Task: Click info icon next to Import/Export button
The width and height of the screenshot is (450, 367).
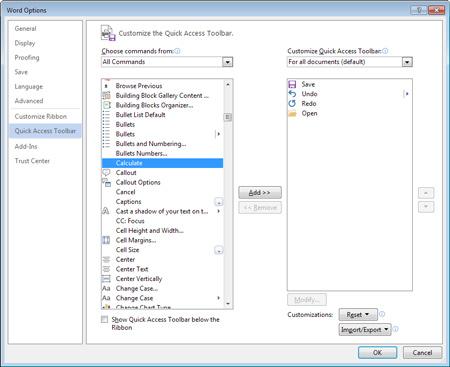Action: coord(395,329)
